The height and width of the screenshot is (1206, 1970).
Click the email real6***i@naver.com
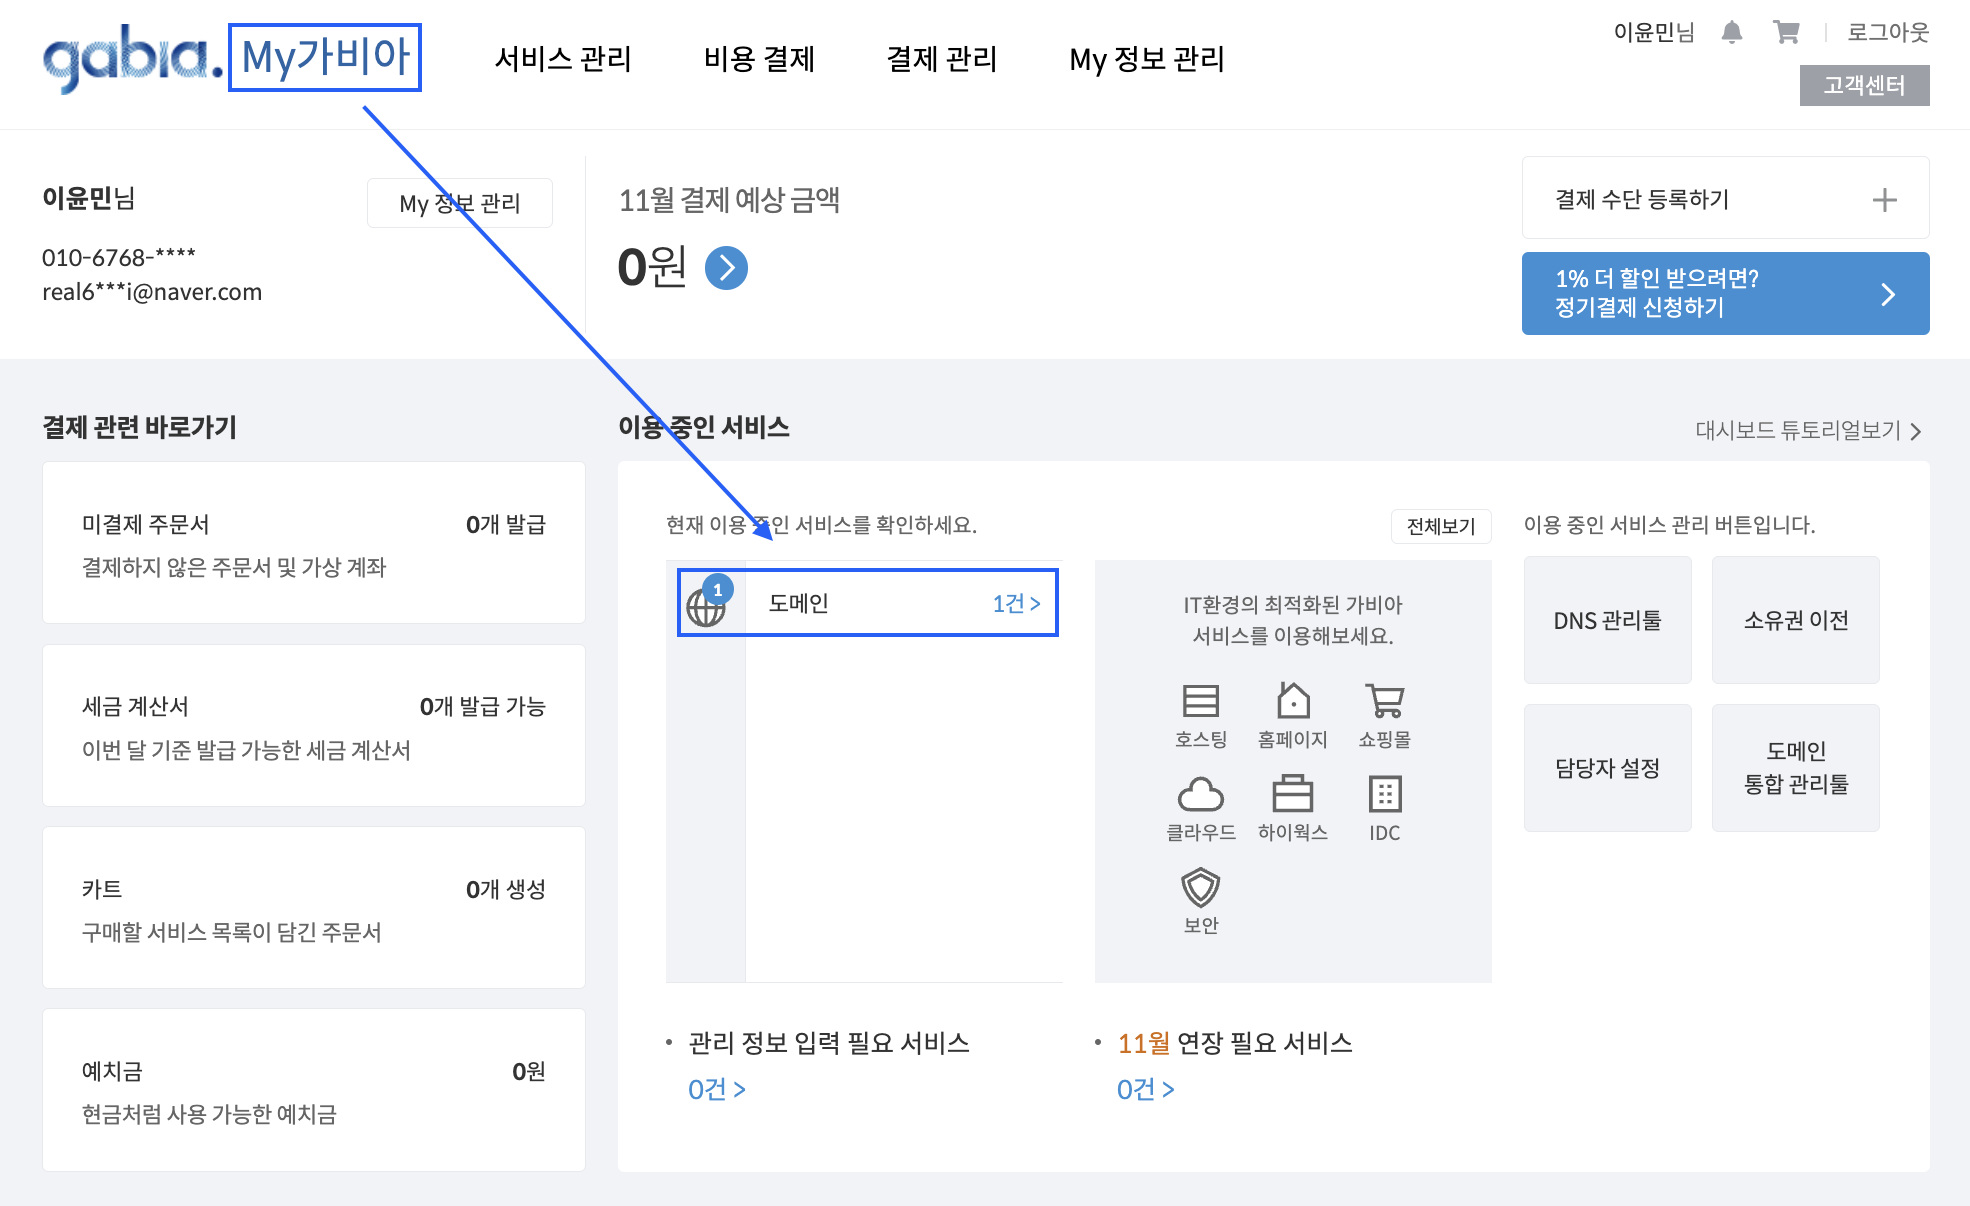(x=152, y=292)
